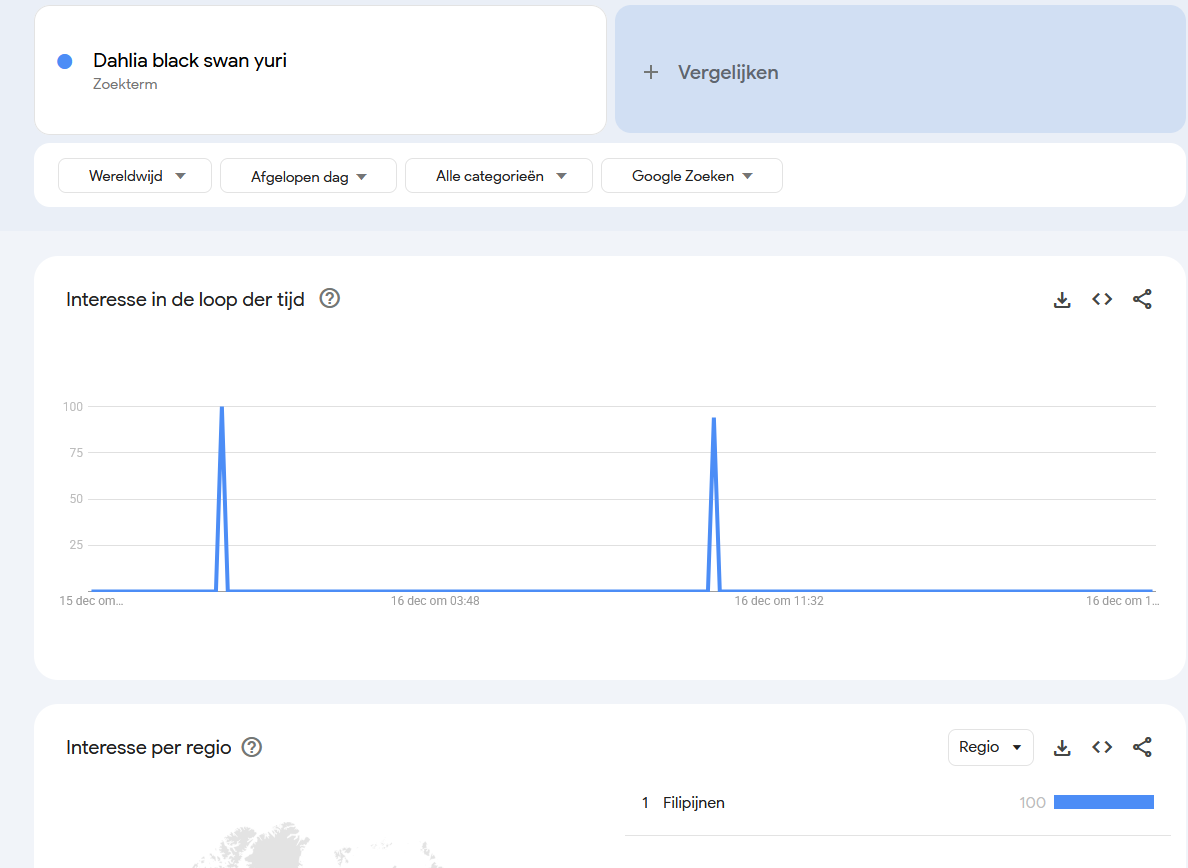Click the 'Interesse in de loop der tijd' heading
This screenshot has width=1188, height=868.
185,300
